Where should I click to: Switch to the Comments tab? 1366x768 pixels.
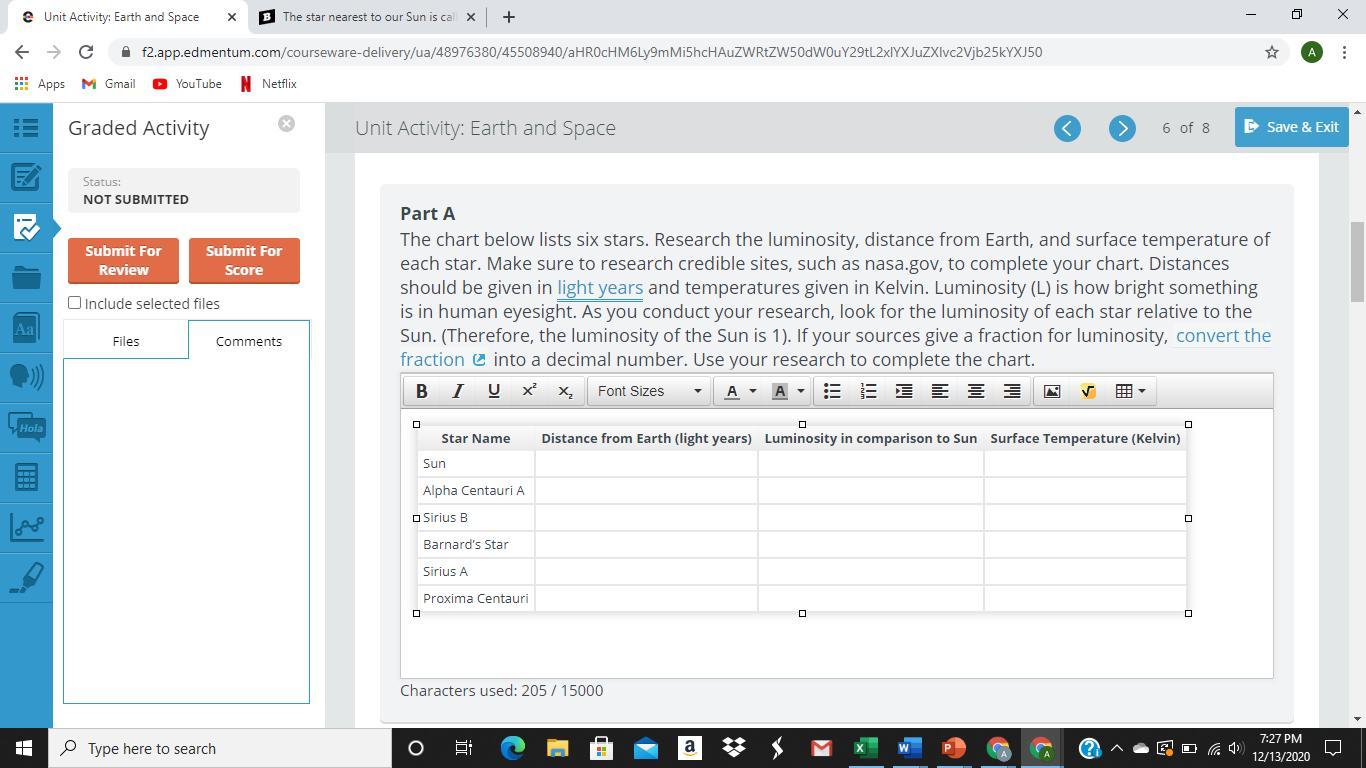(249, 341)
